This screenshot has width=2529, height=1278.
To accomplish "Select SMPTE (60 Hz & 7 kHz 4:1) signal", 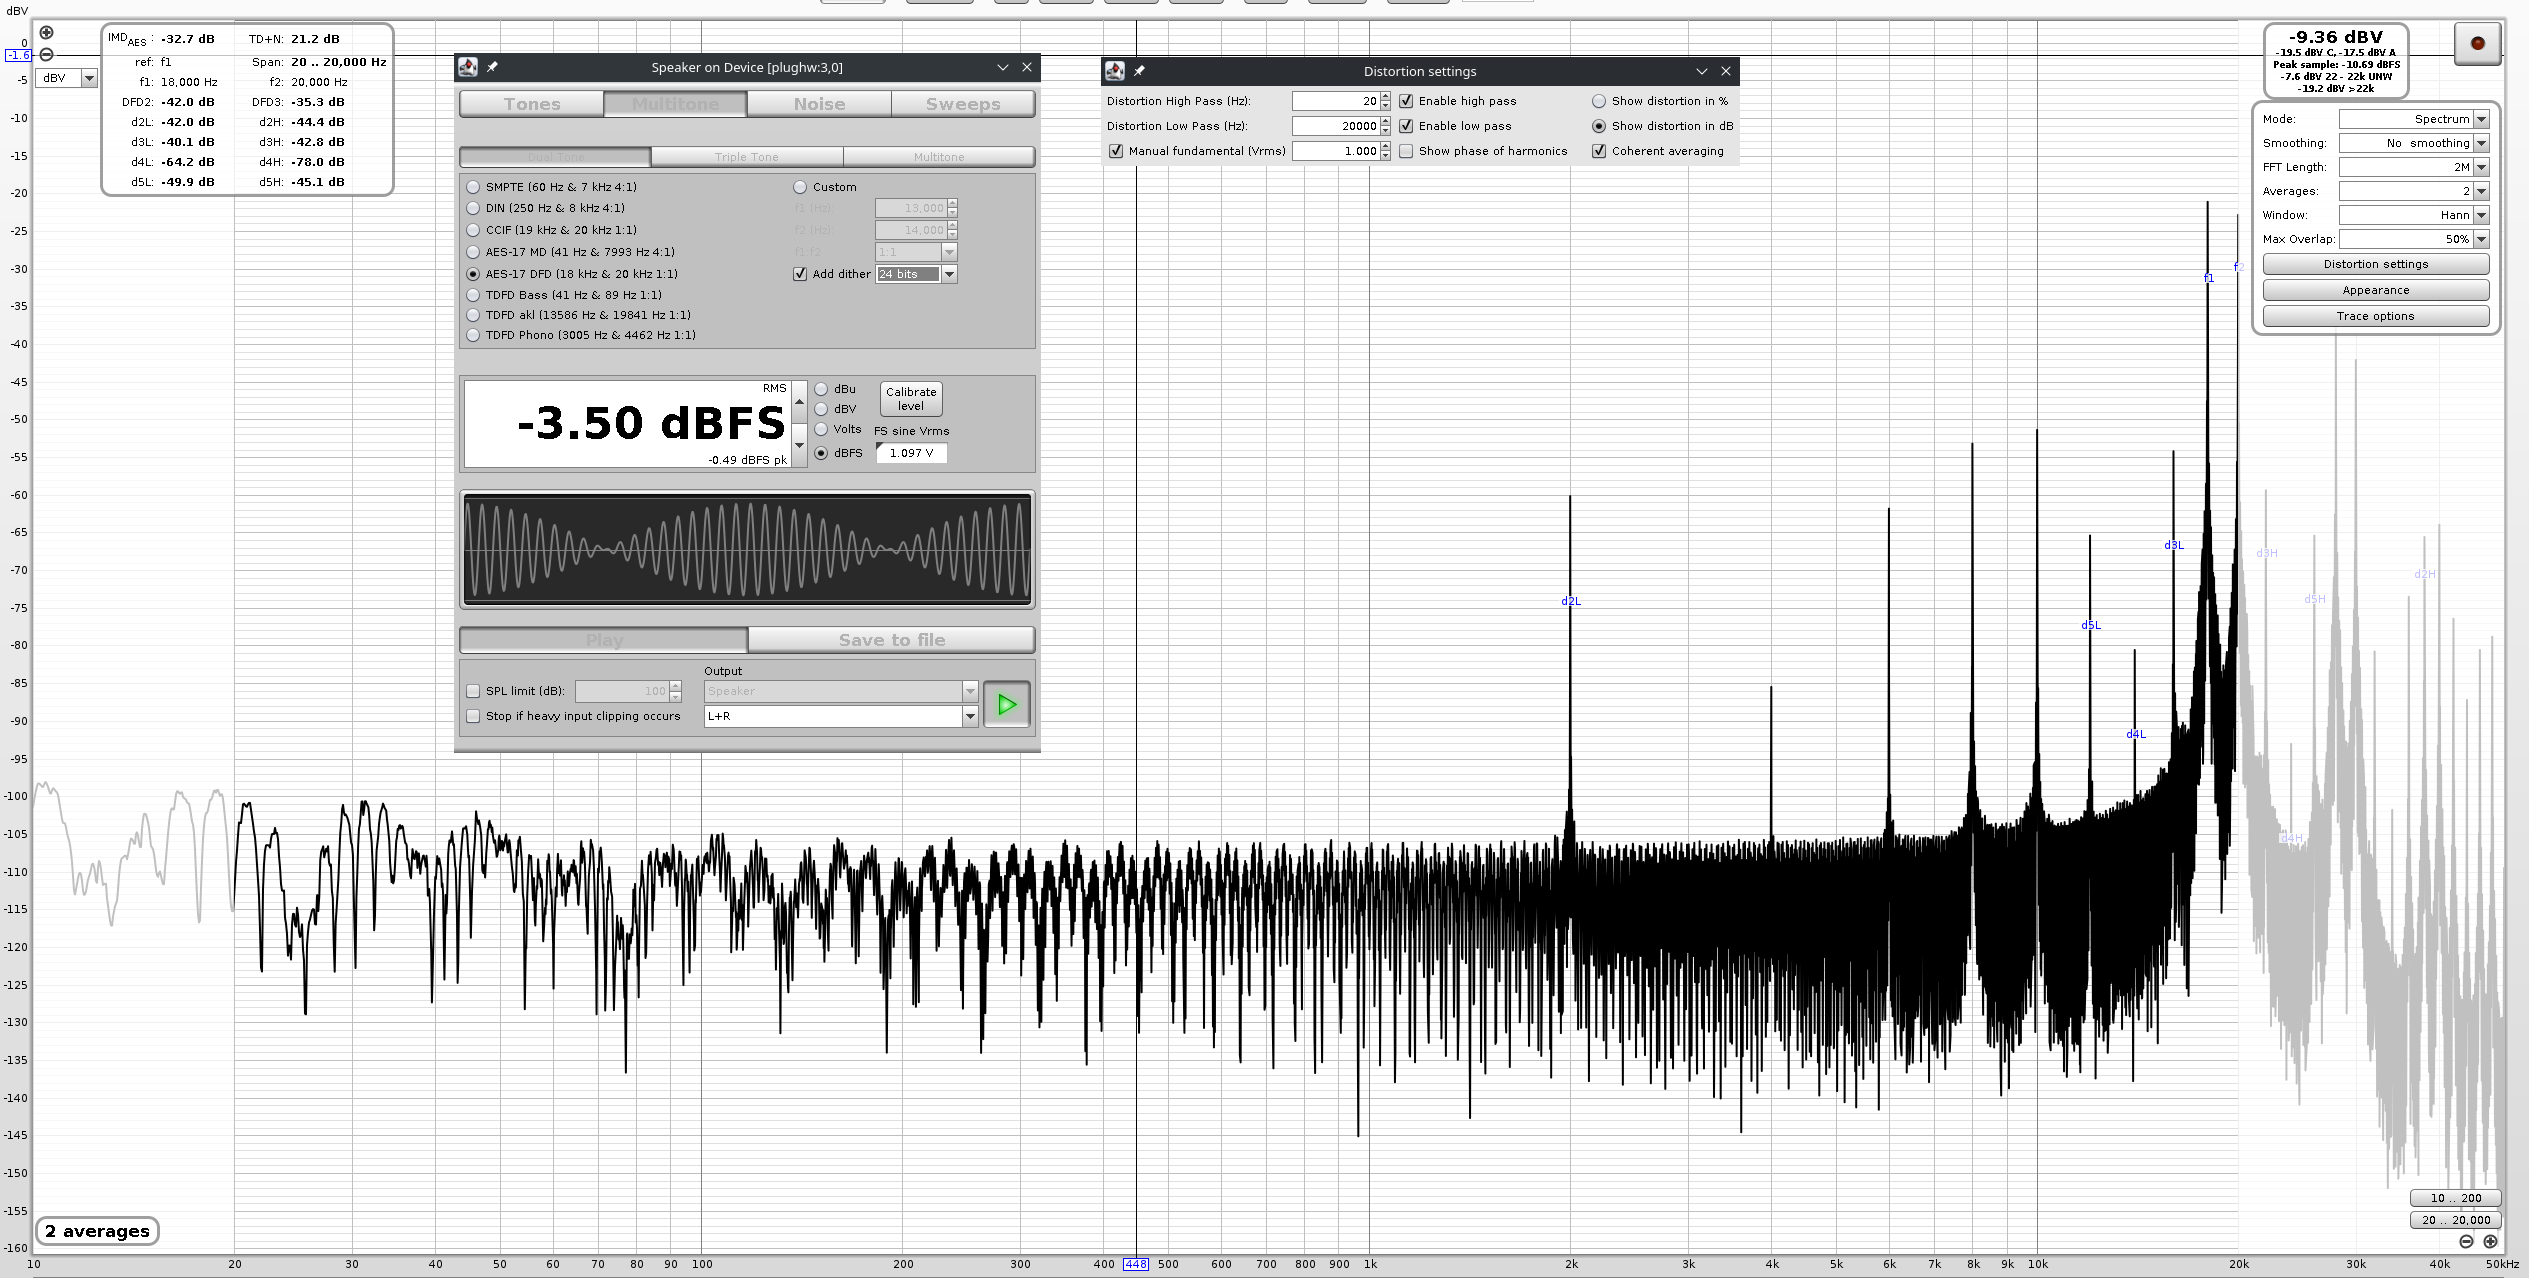I will pos(473,187).
